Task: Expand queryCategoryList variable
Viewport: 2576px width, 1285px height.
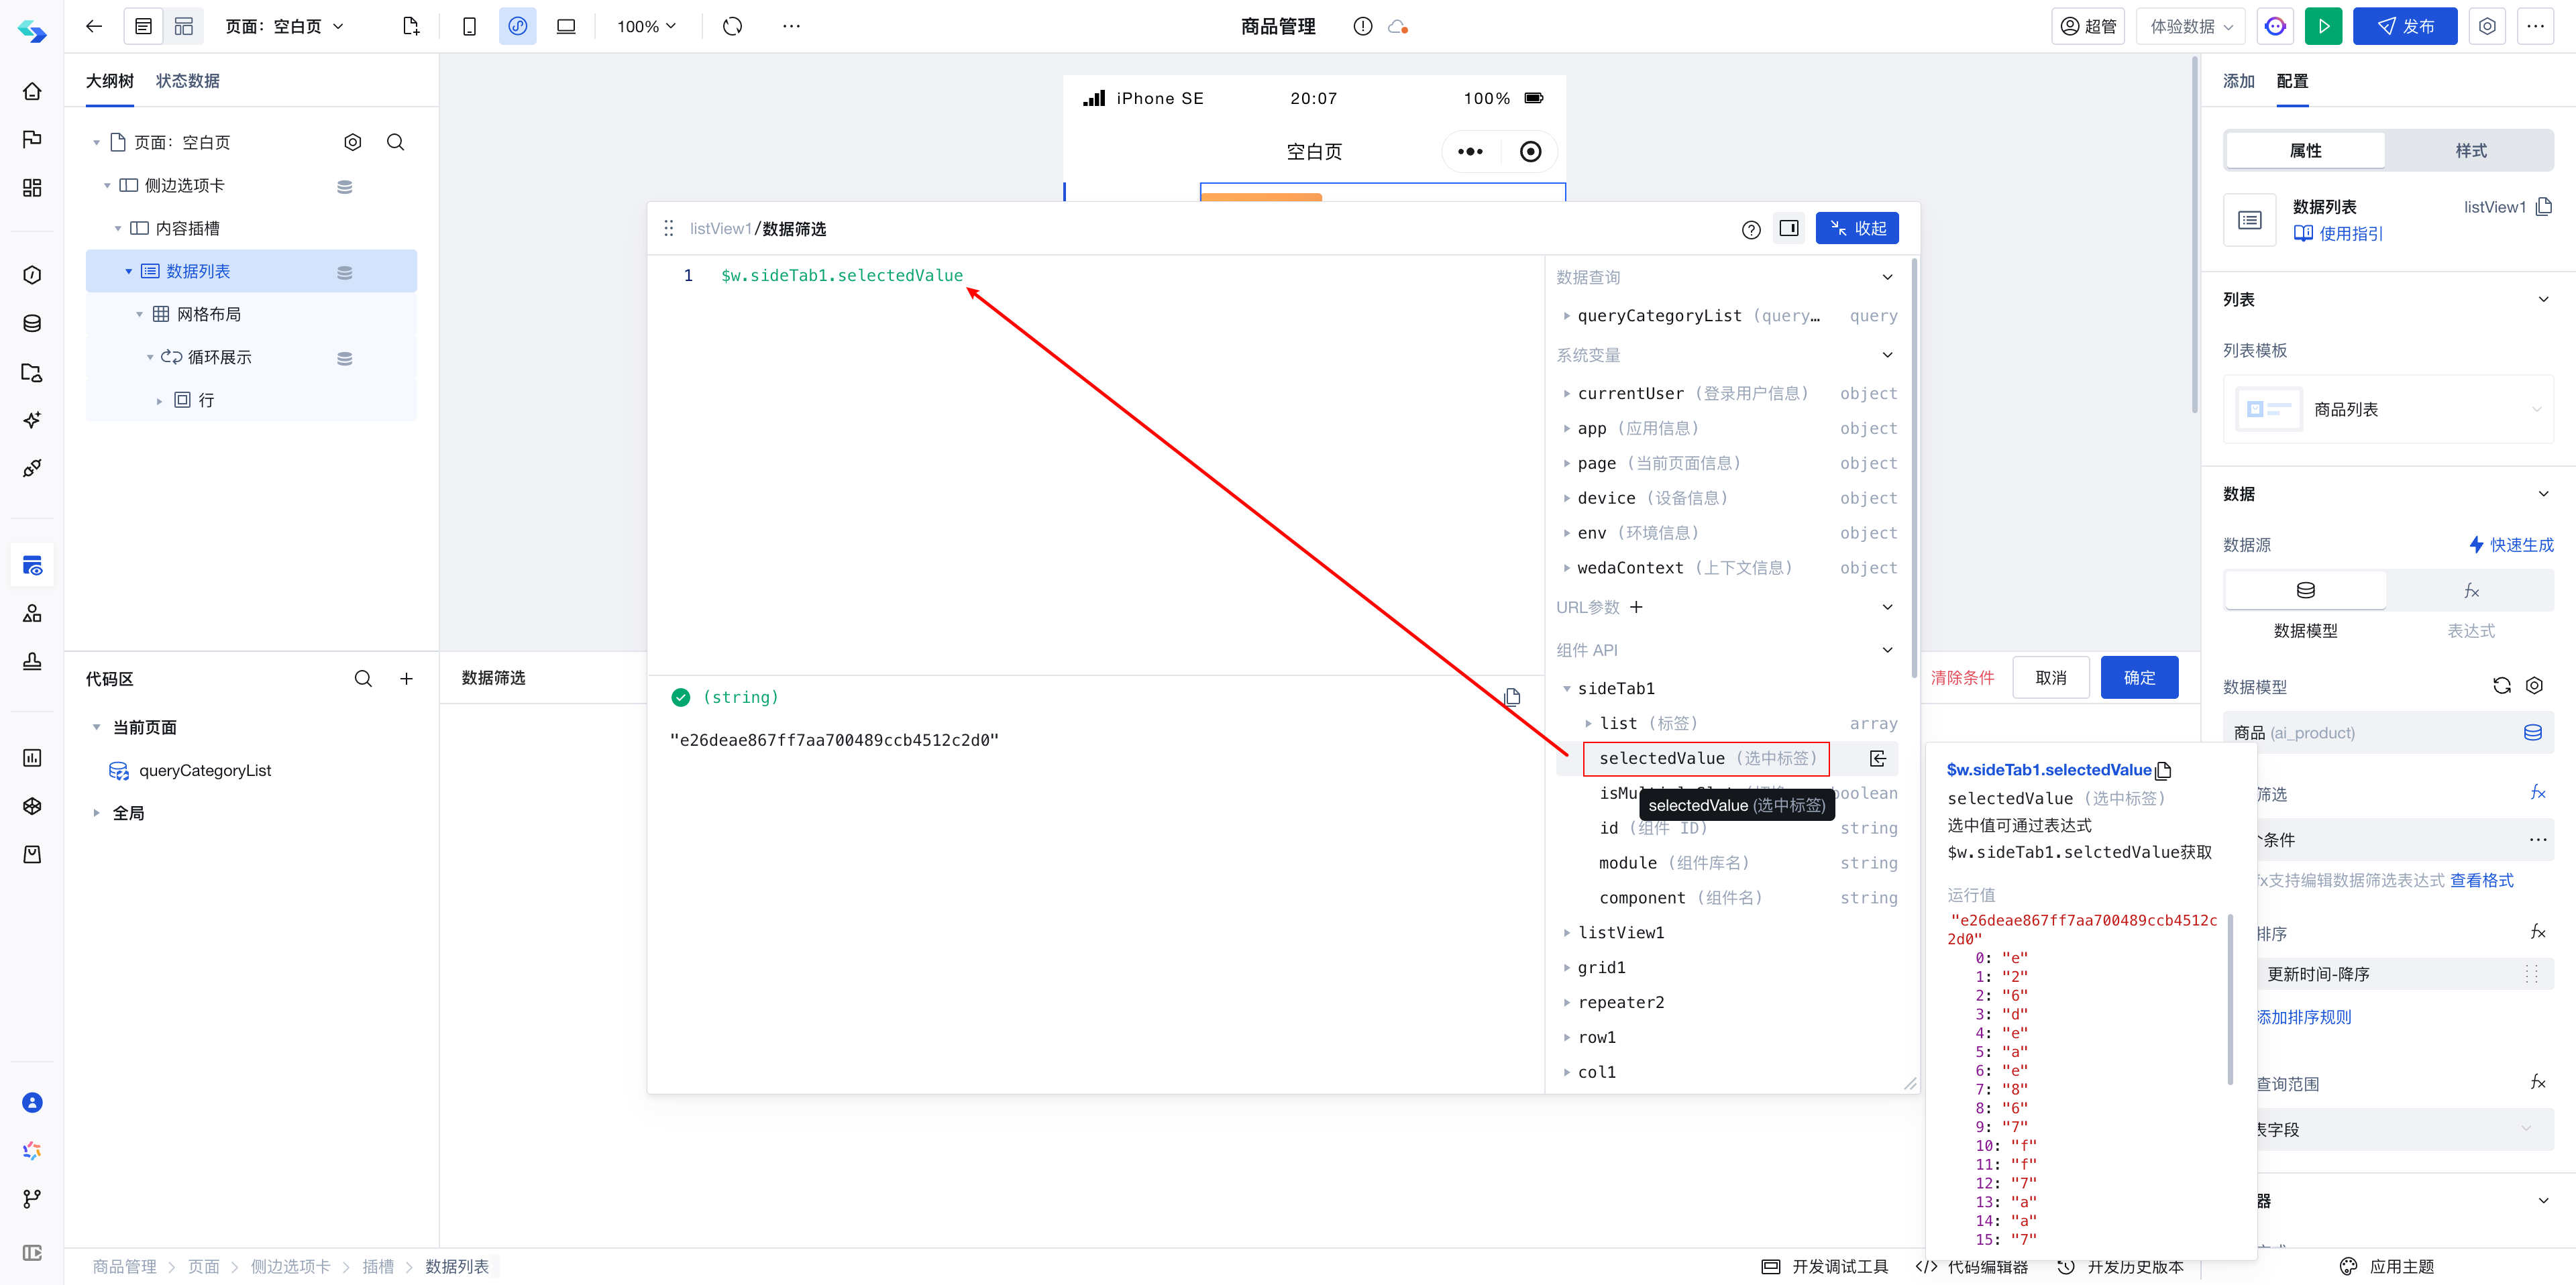Action: 1566,316
